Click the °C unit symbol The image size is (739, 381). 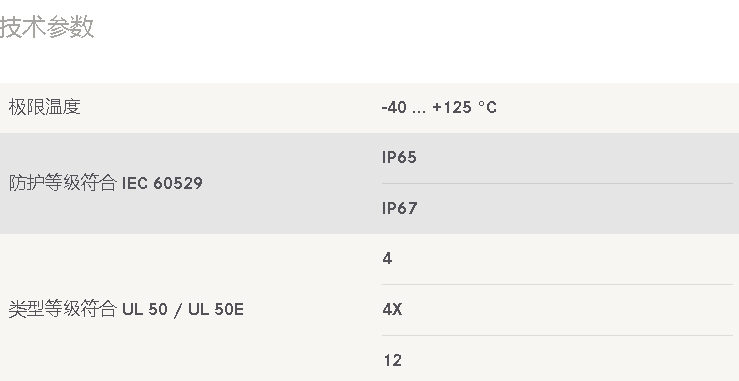(487, 108)
